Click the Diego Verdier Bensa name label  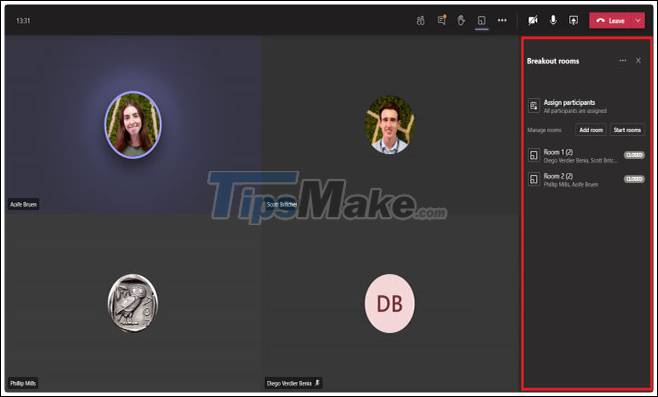click(x=289, y=383)
